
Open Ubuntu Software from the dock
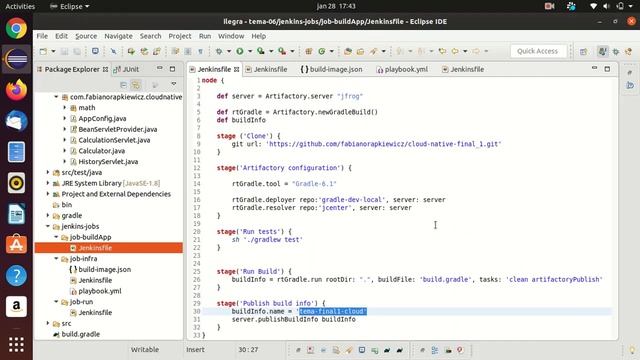16,244
